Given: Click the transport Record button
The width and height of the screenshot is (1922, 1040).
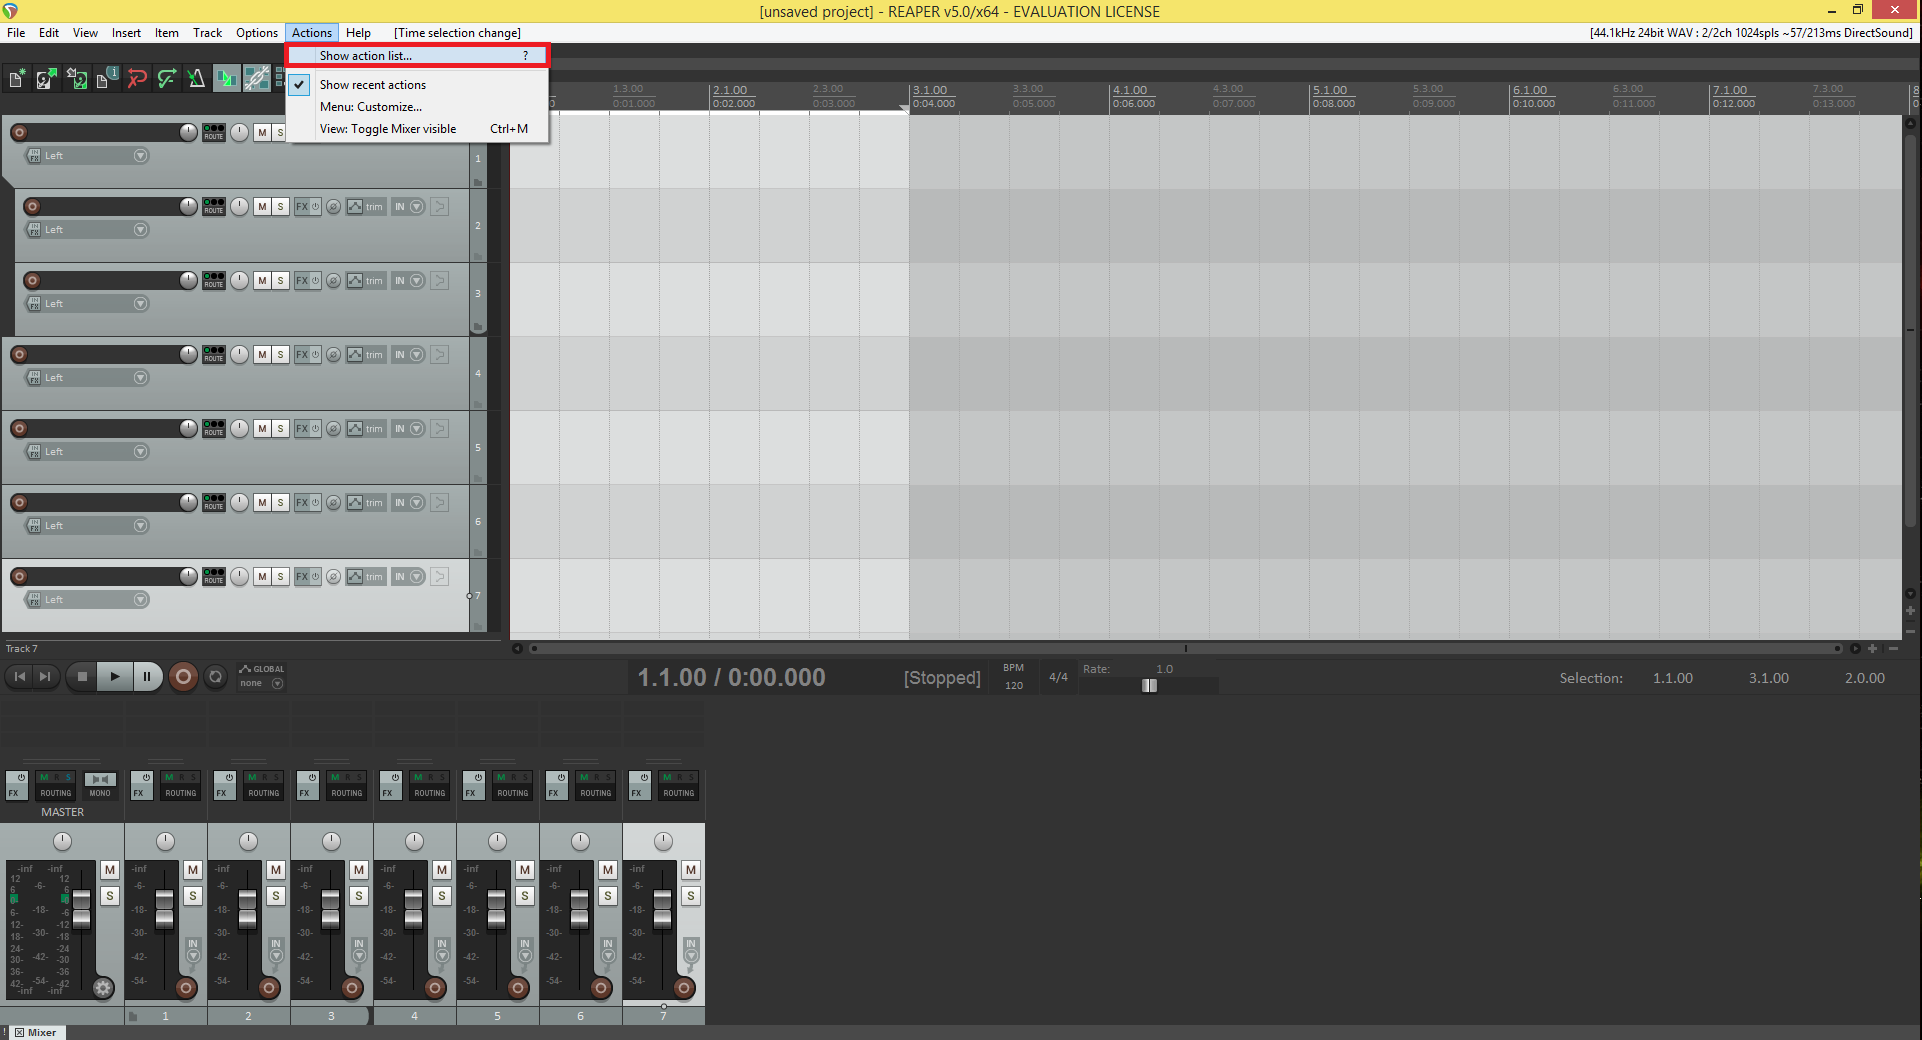Looking at the screenshot, I should 183,677.
